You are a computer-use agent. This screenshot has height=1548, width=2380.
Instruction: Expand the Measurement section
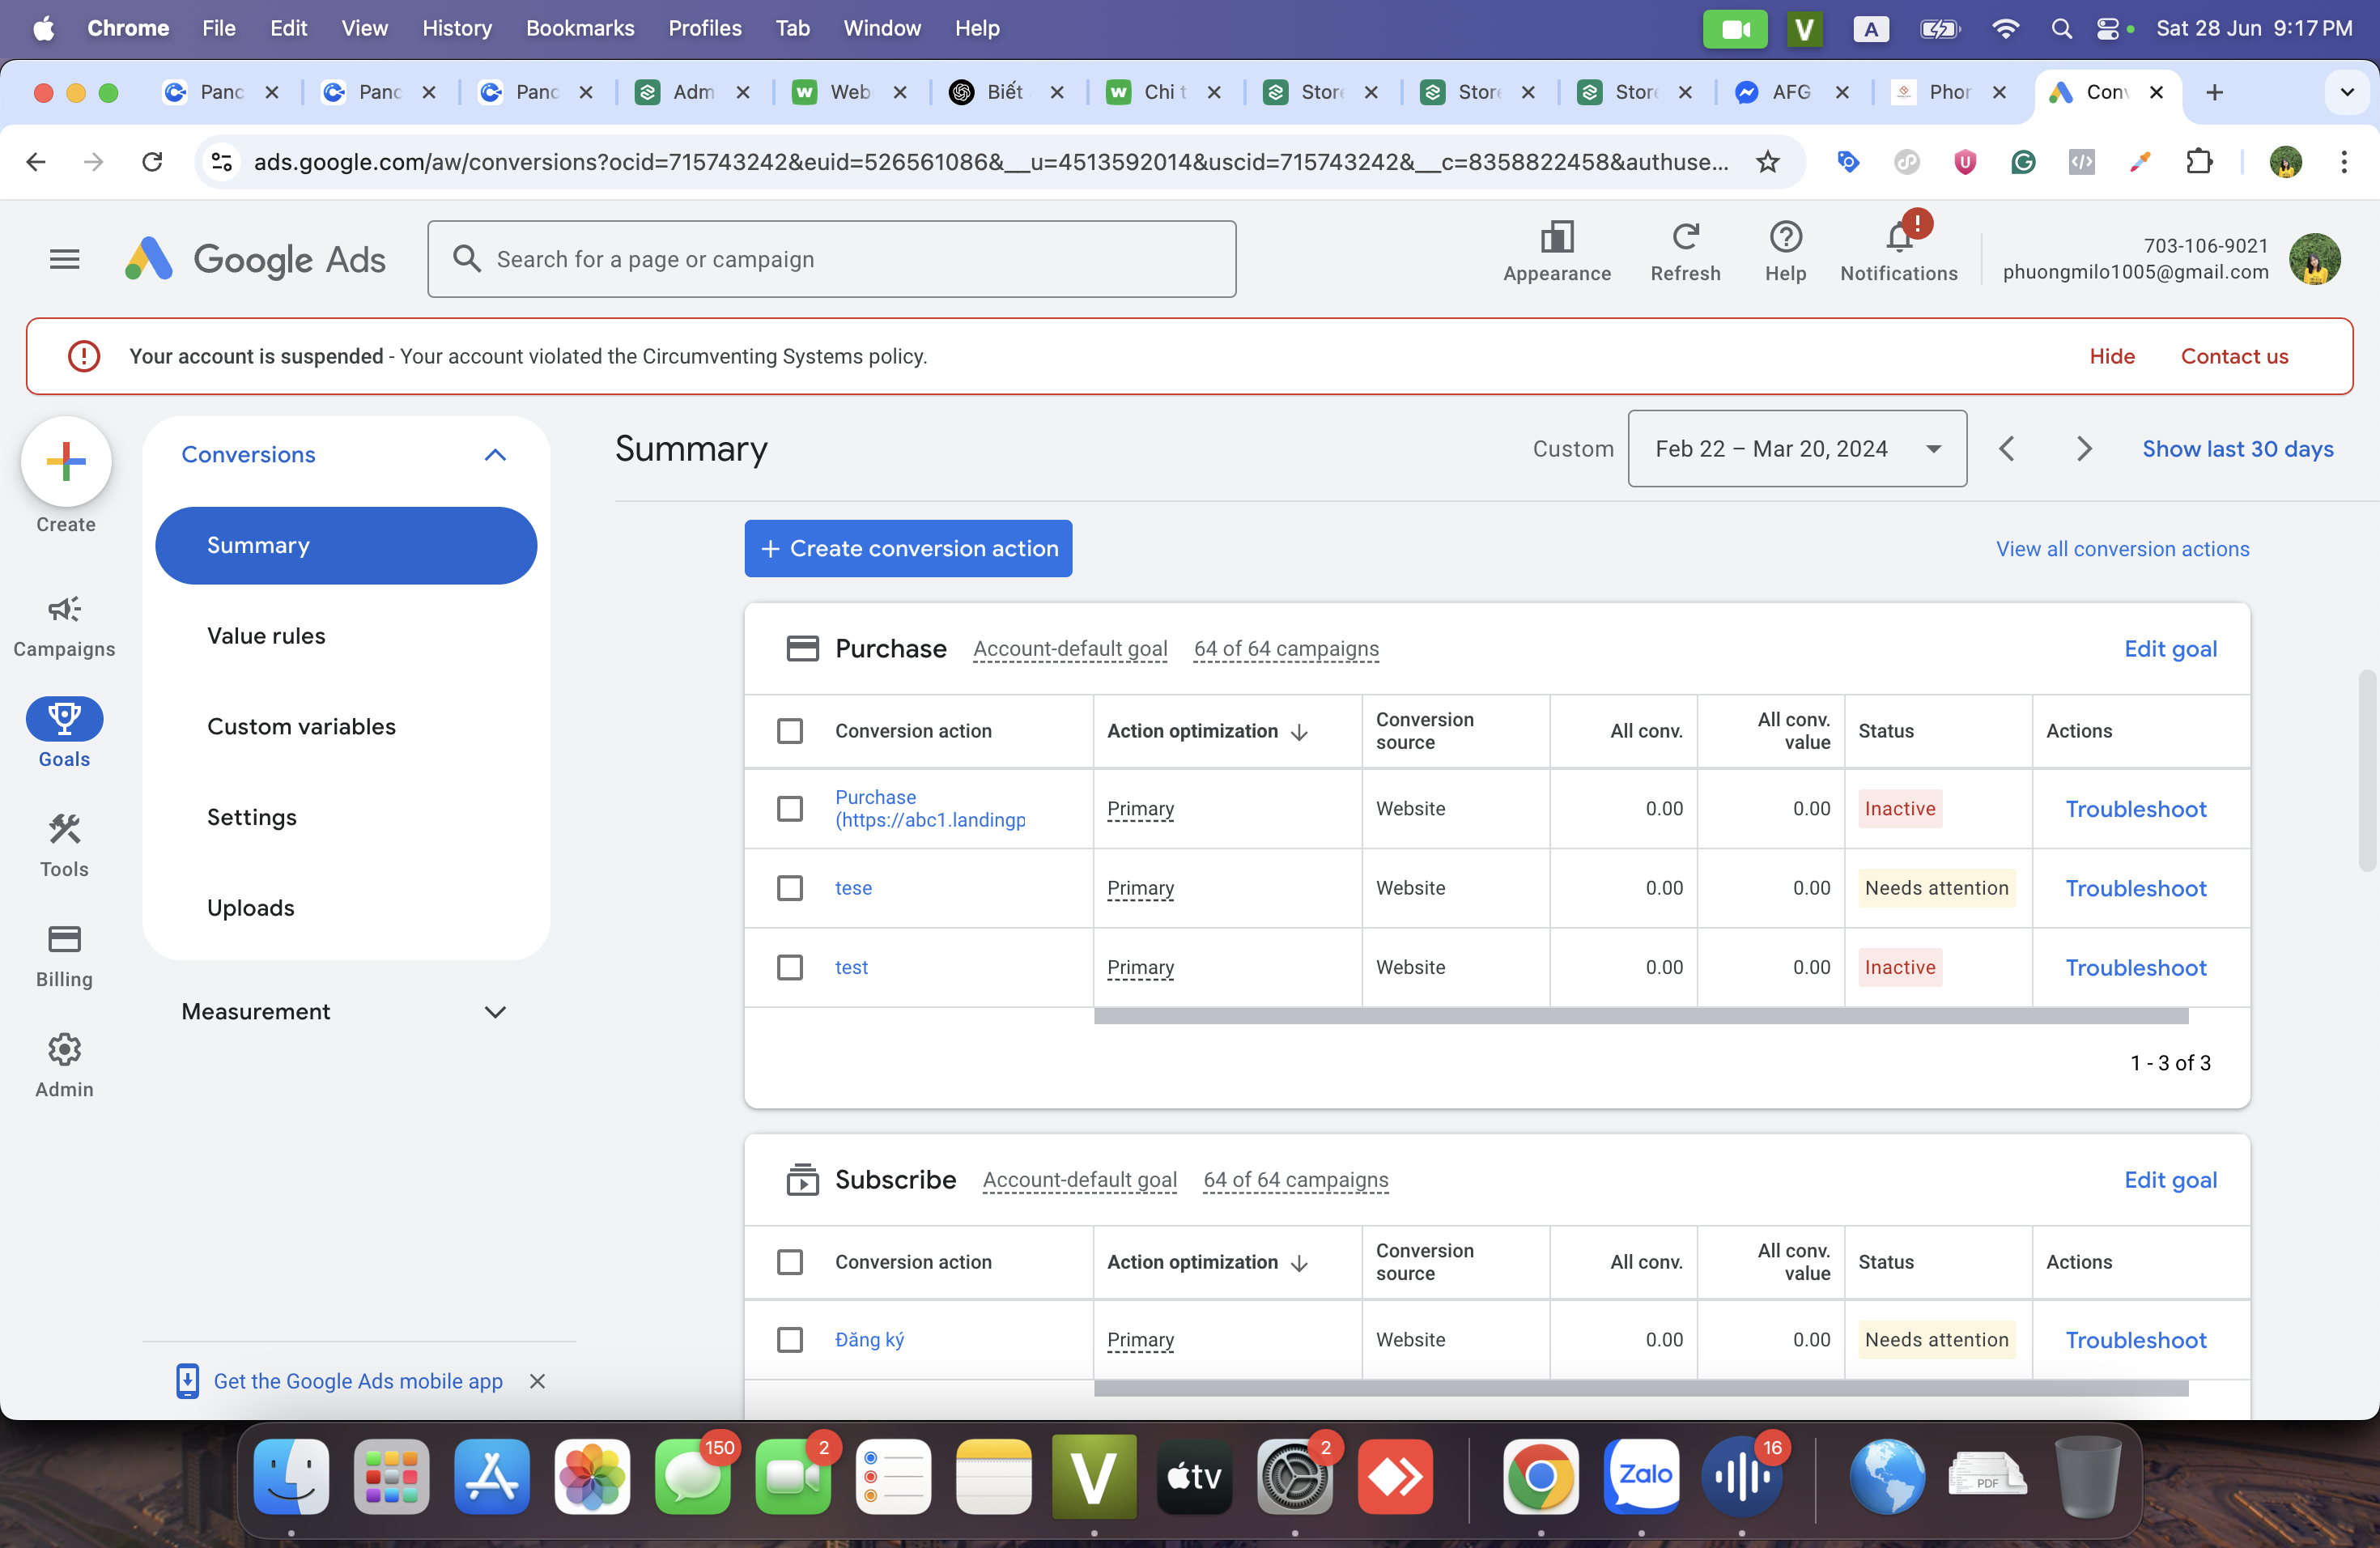click(x=495, y=1012)
